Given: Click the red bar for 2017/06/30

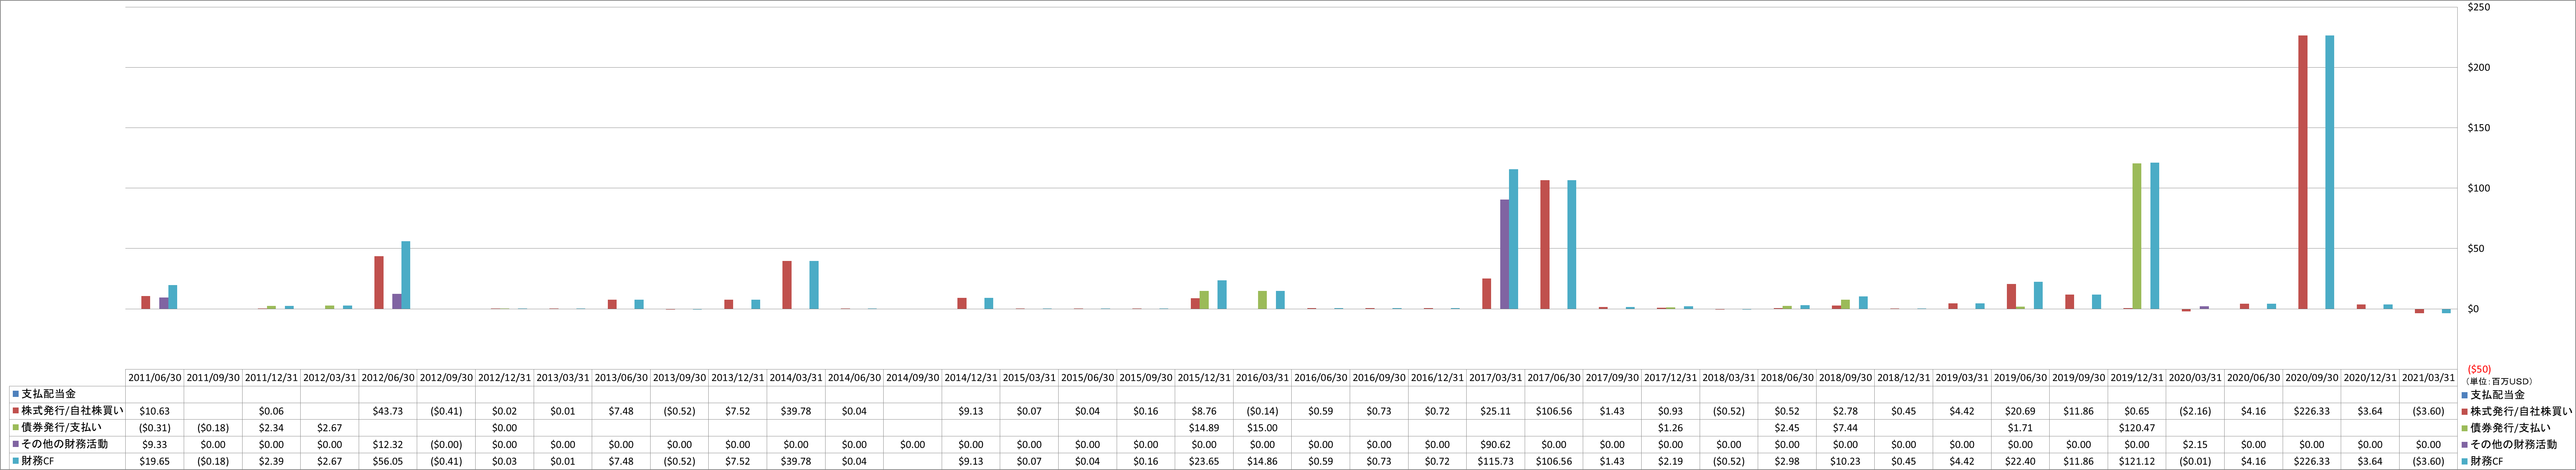Looking at the screenshot, I should (1545, 245).
